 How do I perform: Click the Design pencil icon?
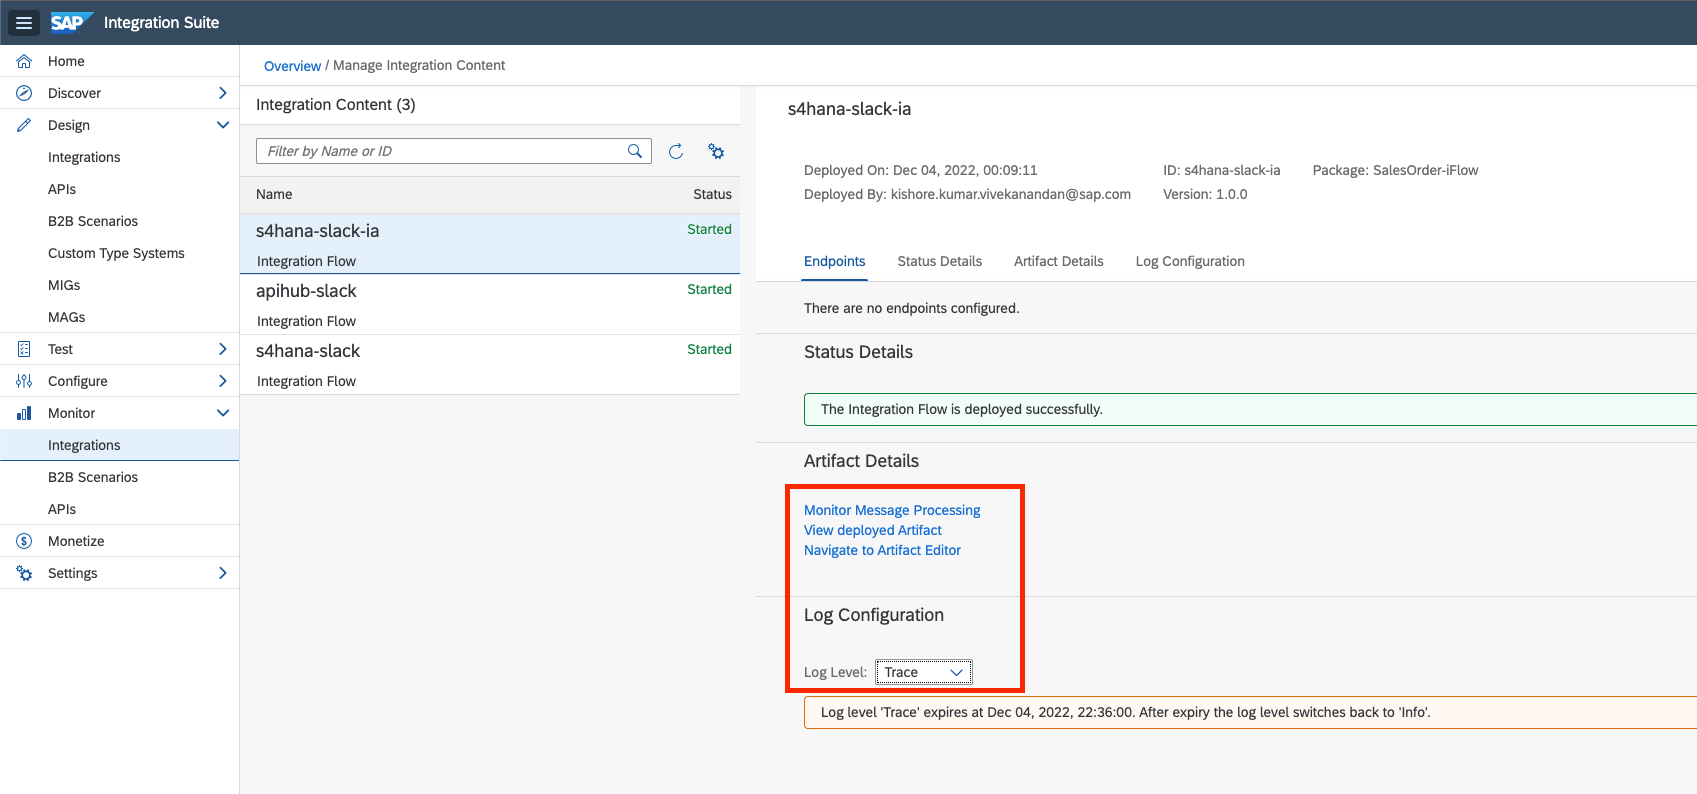pyautogui.click(x=24, y=125)
